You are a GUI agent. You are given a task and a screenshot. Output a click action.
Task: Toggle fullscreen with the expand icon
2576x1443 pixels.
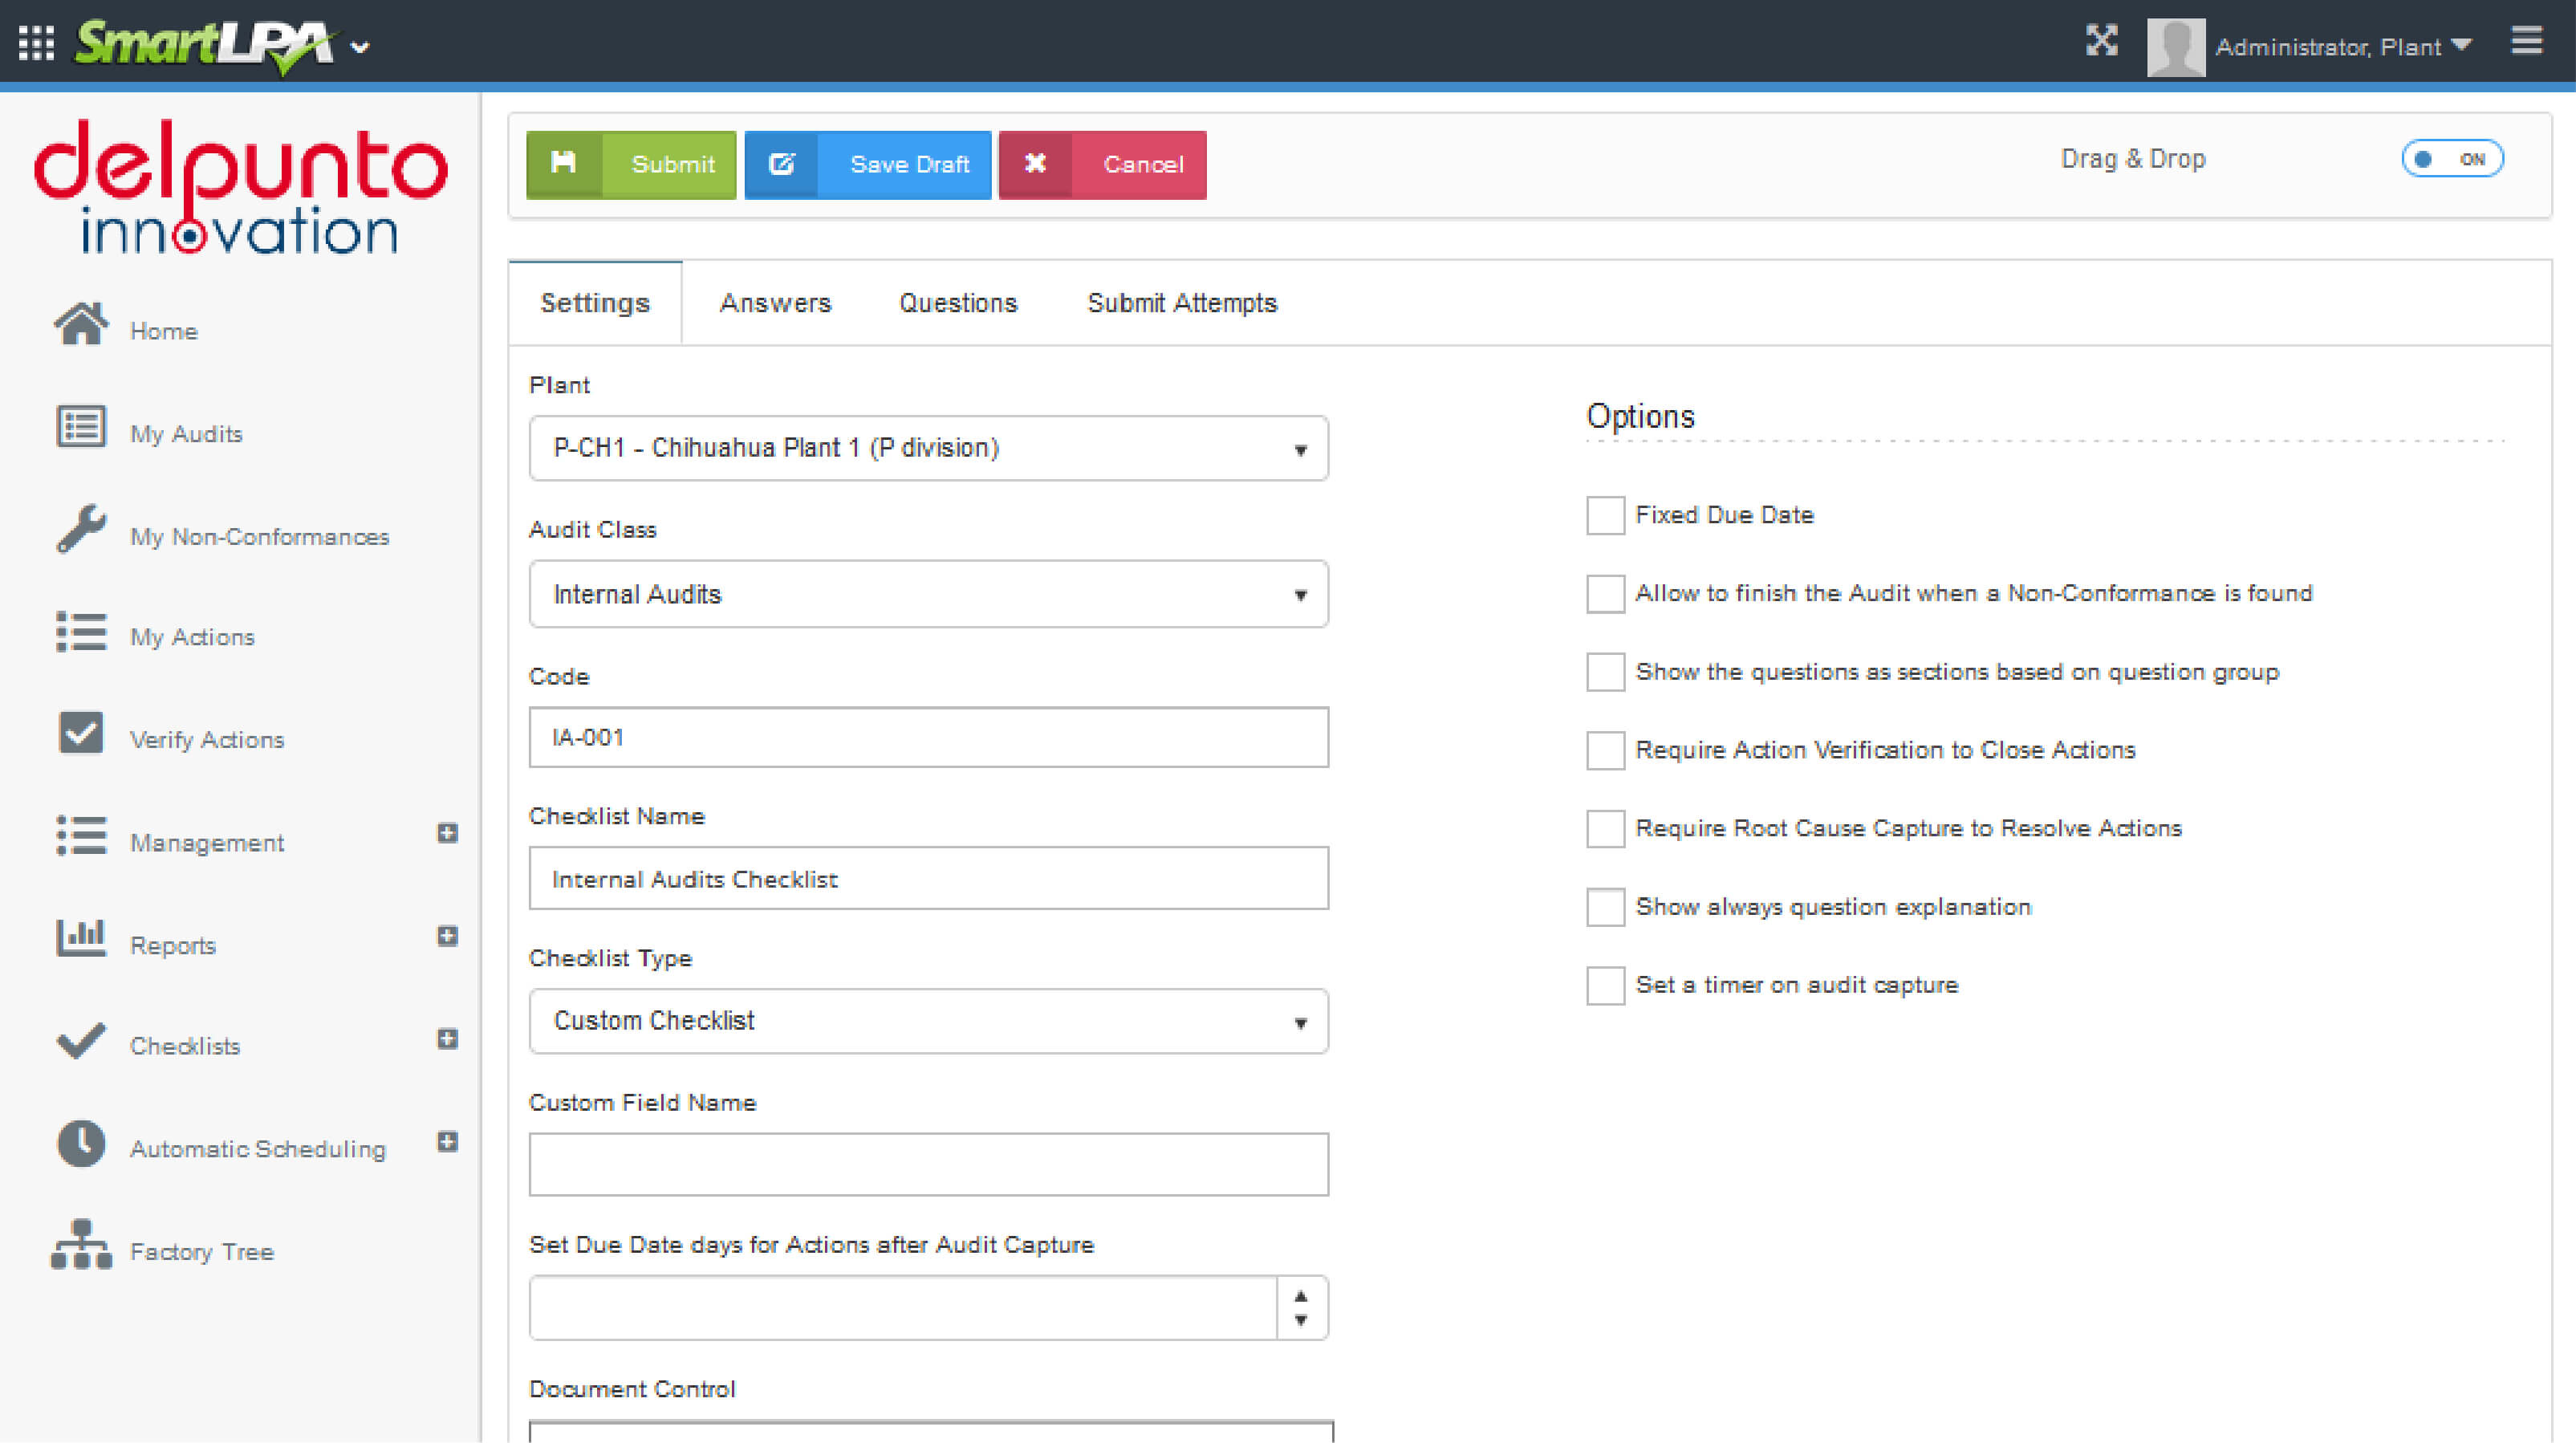(2101, 40)
